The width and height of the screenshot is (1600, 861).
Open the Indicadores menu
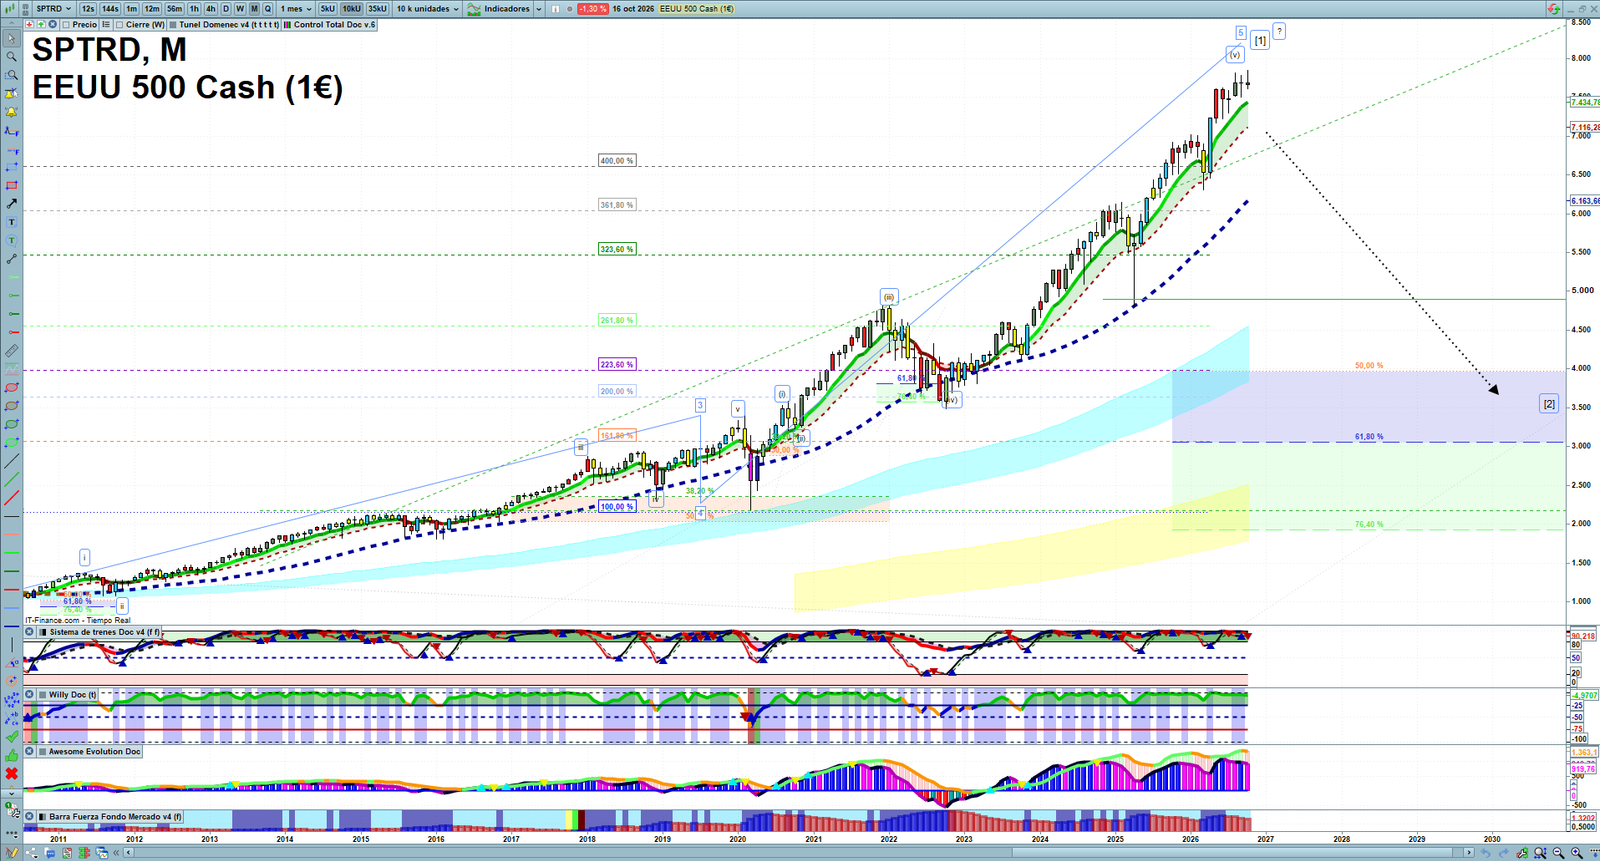(500, 9)
